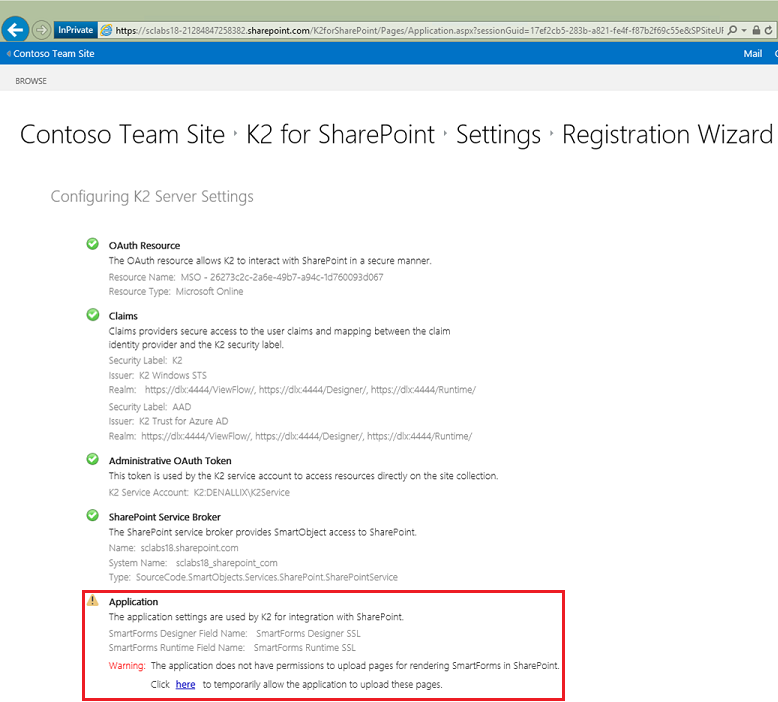Click Contoso Team Site breadcrumb title
This screenshot has width=778, height=702.
[122, 134]
